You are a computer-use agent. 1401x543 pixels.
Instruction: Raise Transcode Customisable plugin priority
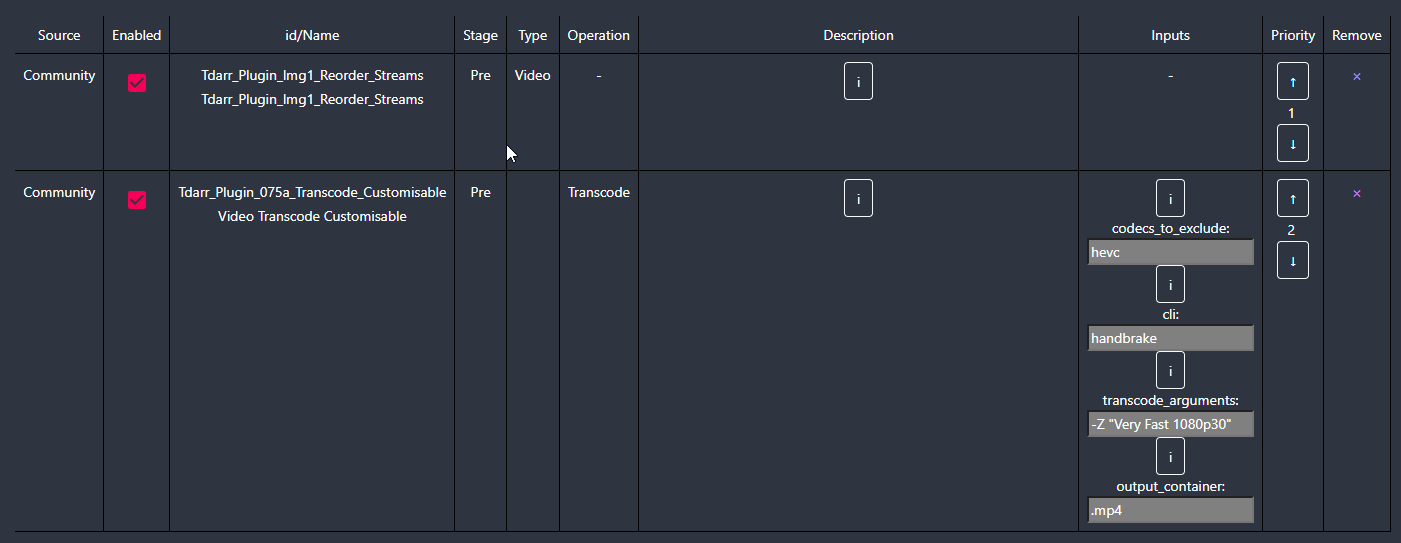[1292, 199]
